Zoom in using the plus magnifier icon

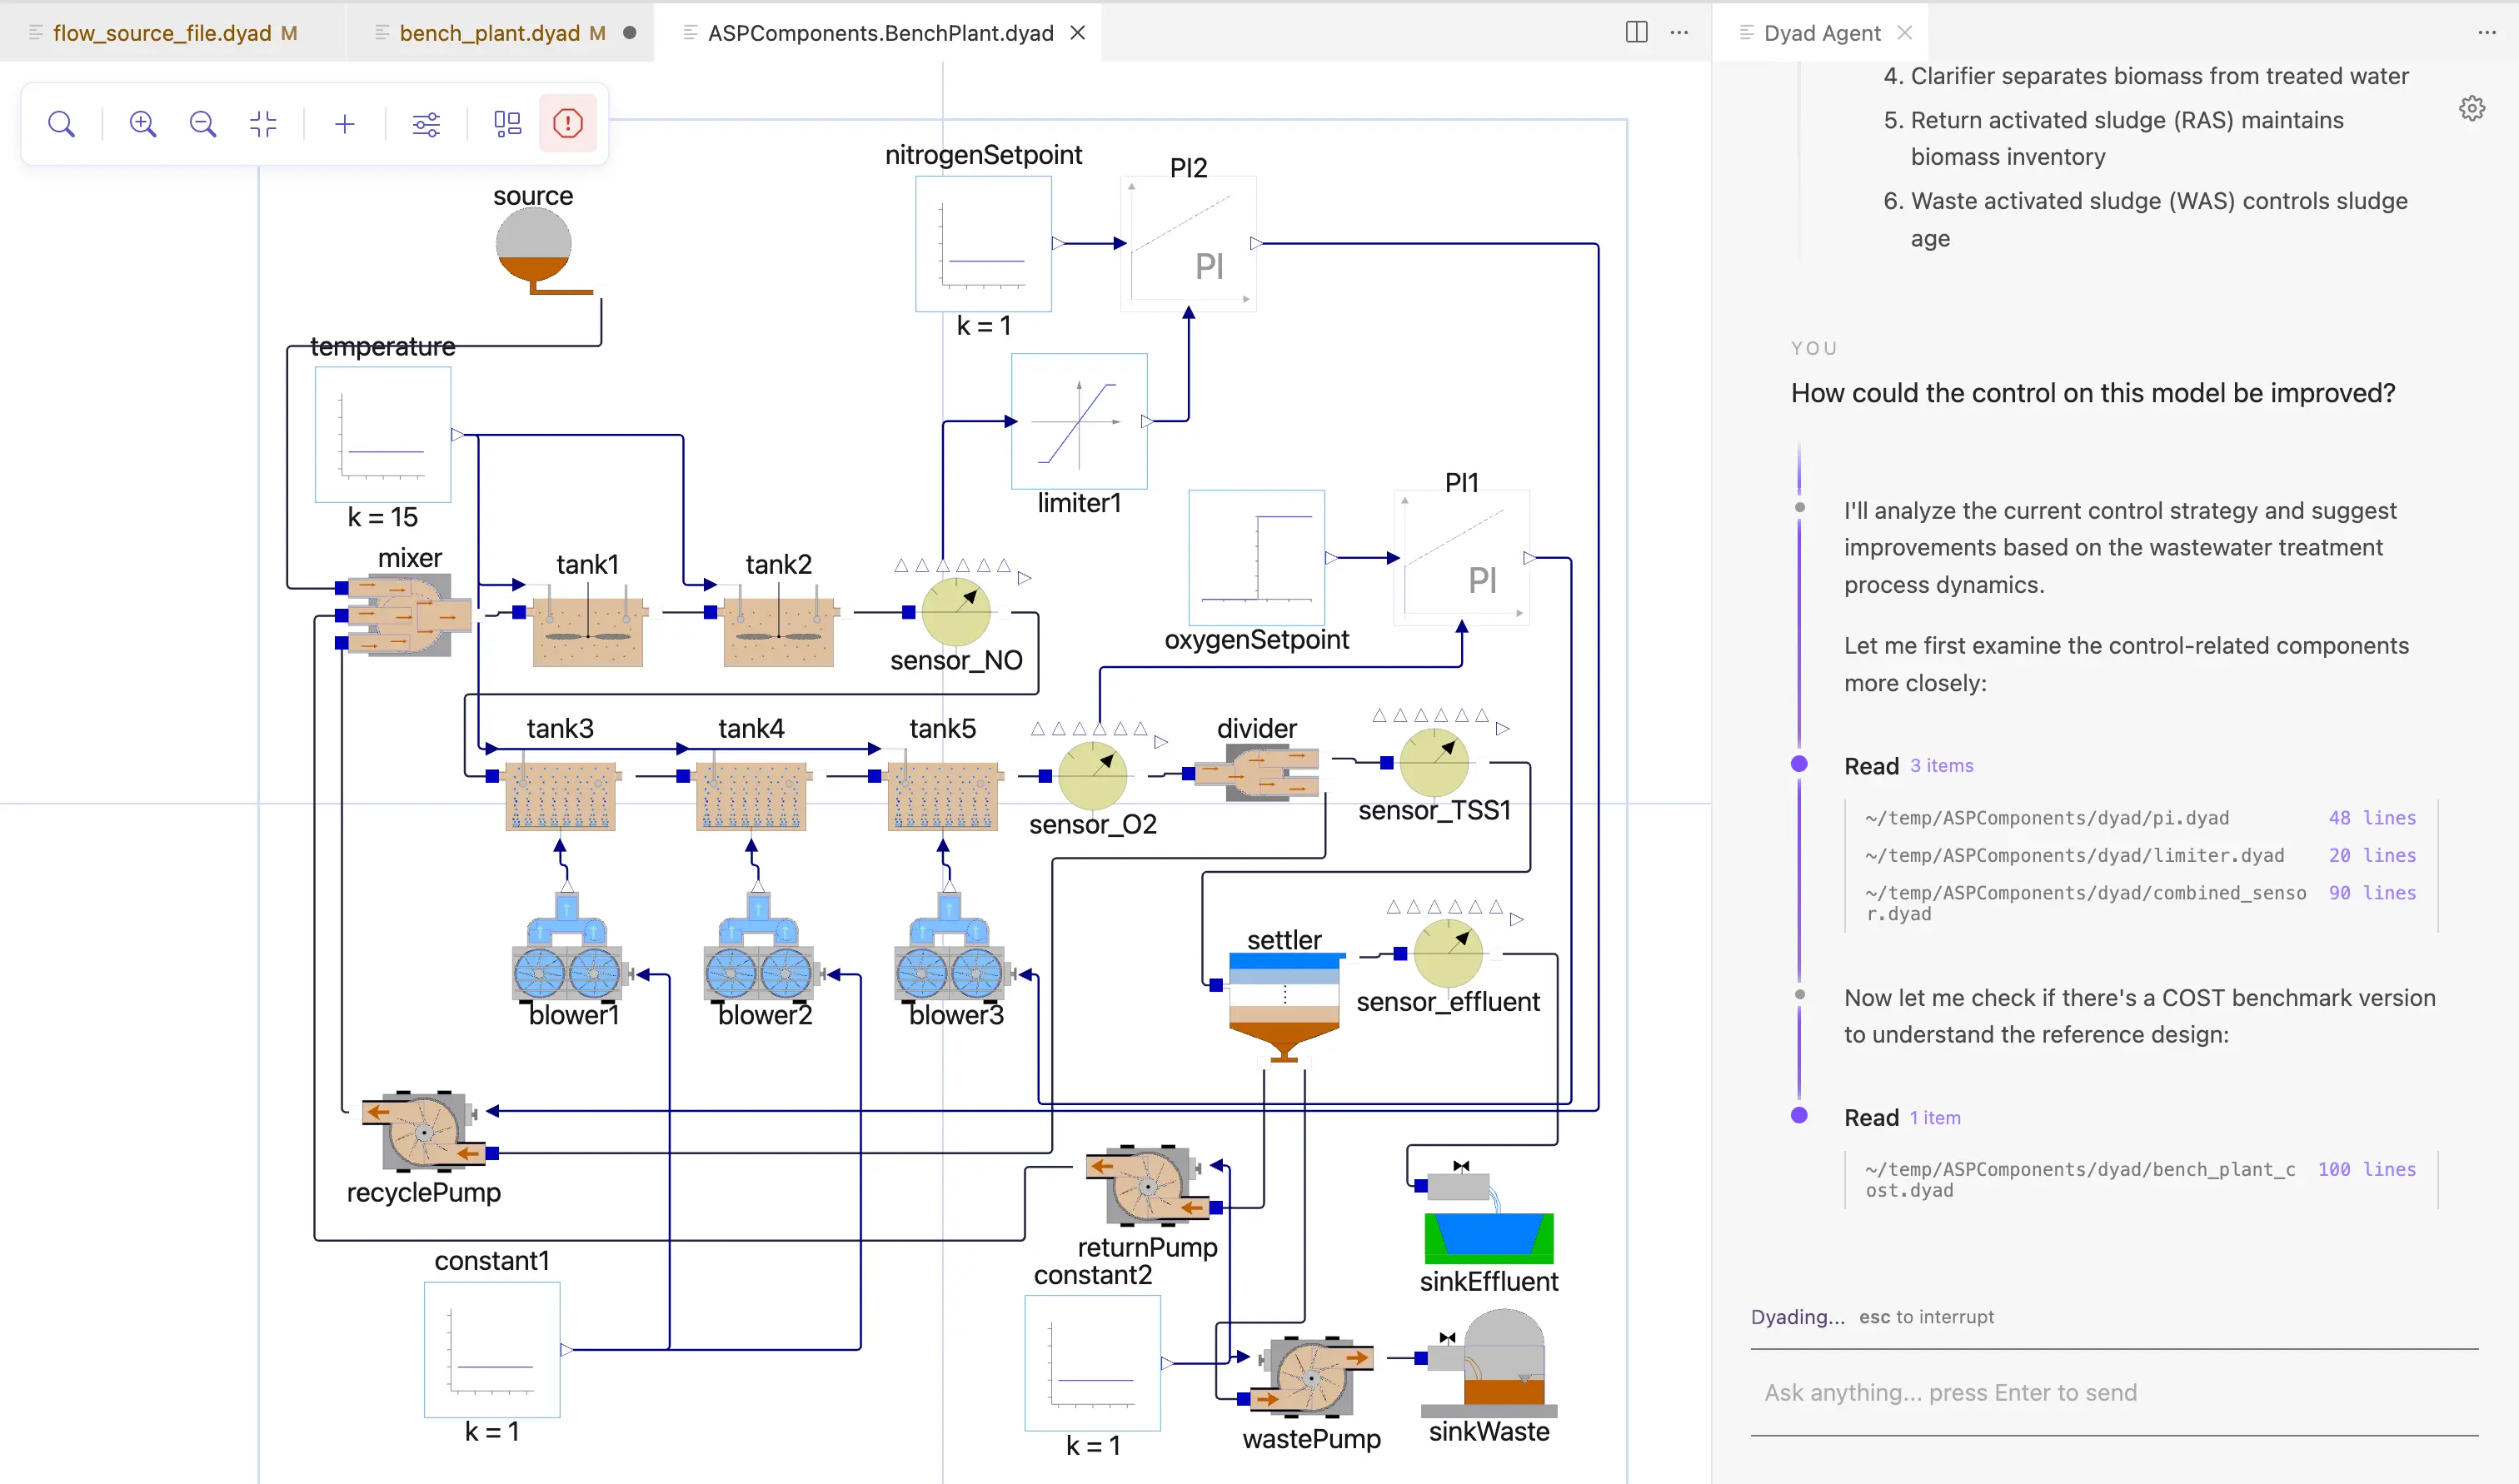click(143, 124)
